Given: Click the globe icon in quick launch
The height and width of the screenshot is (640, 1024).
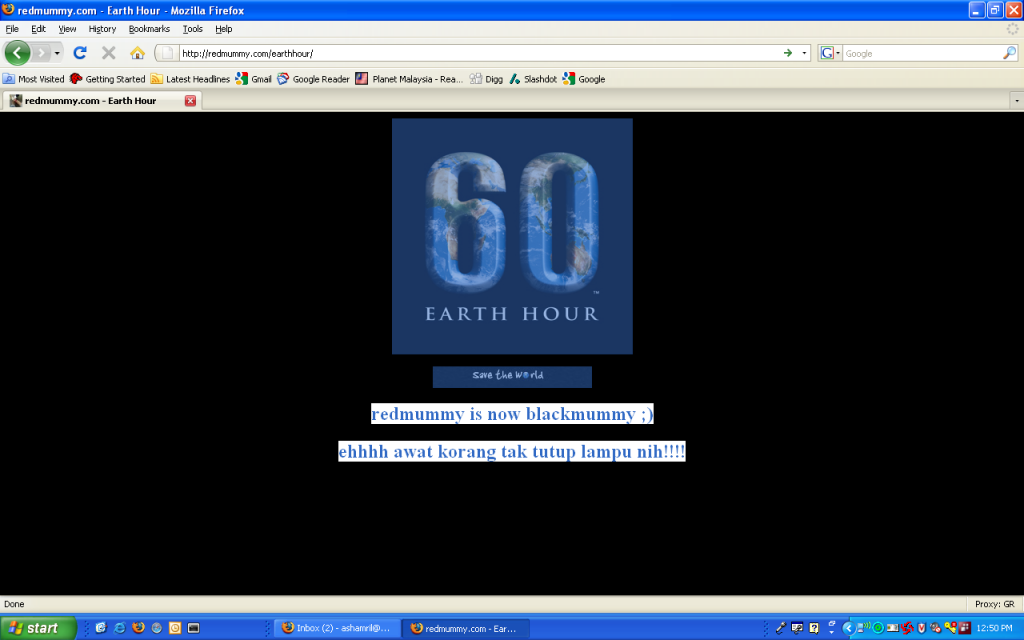Looking at the screenshot, I should (156, 628).
